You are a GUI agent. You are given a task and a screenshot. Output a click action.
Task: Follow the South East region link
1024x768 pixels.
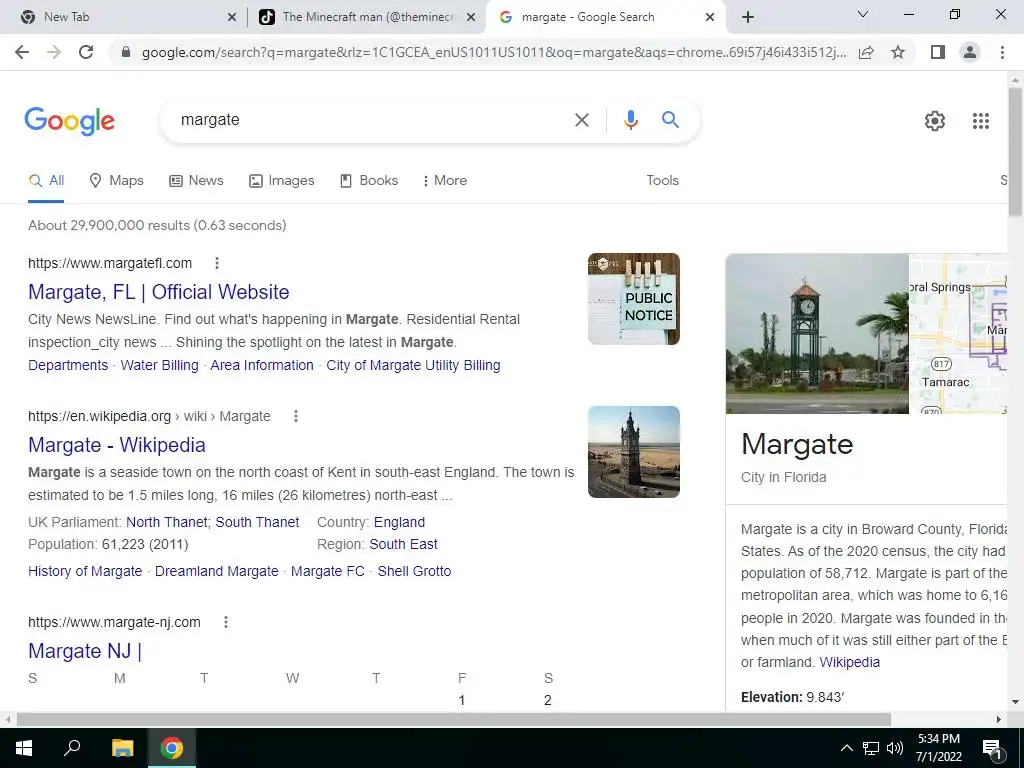pos(404,545)
